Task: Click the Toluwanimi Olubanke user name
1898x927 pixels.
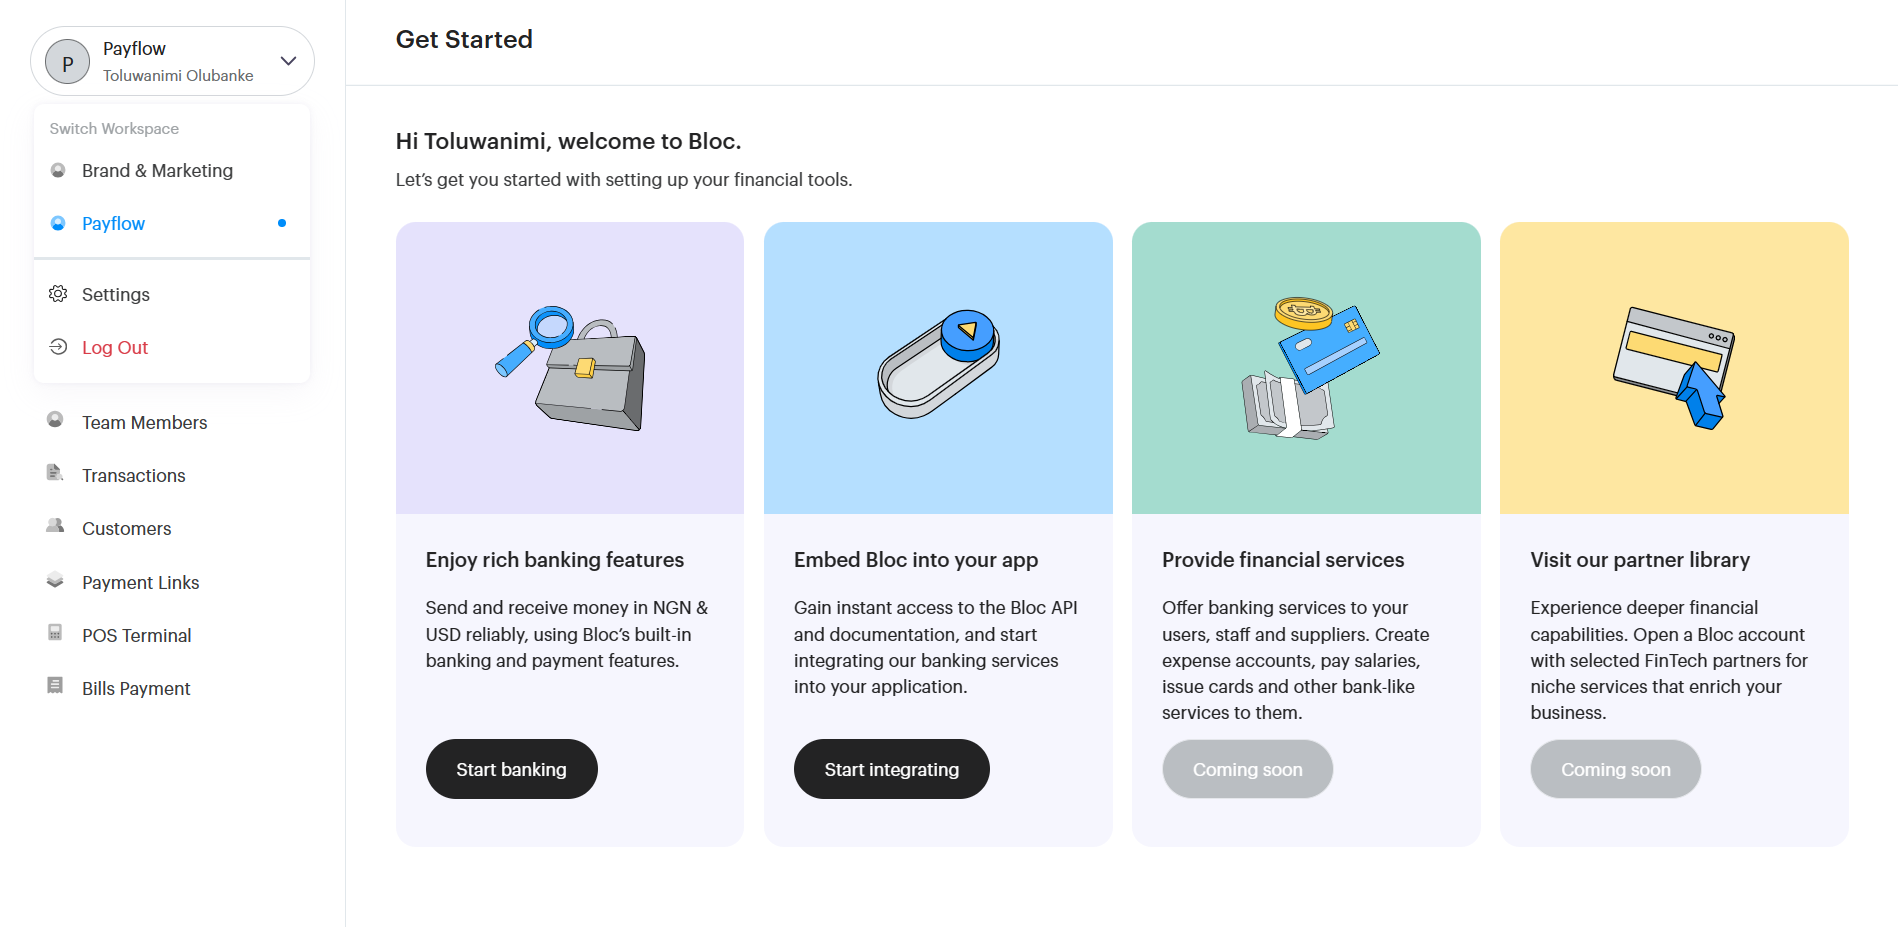Action: tap(178, 76)
